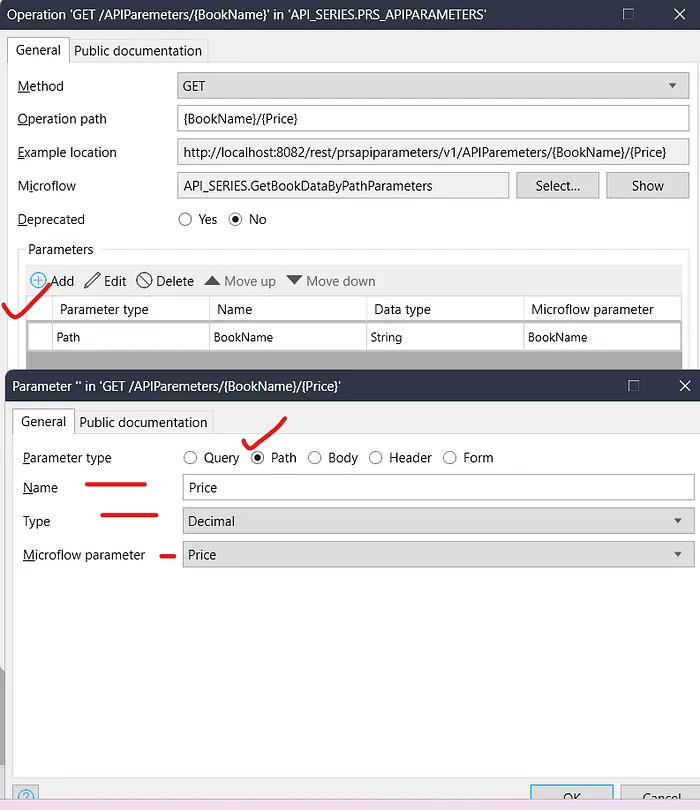Switch to Public documentation tab in Parameter dialog

click(143, 422)
